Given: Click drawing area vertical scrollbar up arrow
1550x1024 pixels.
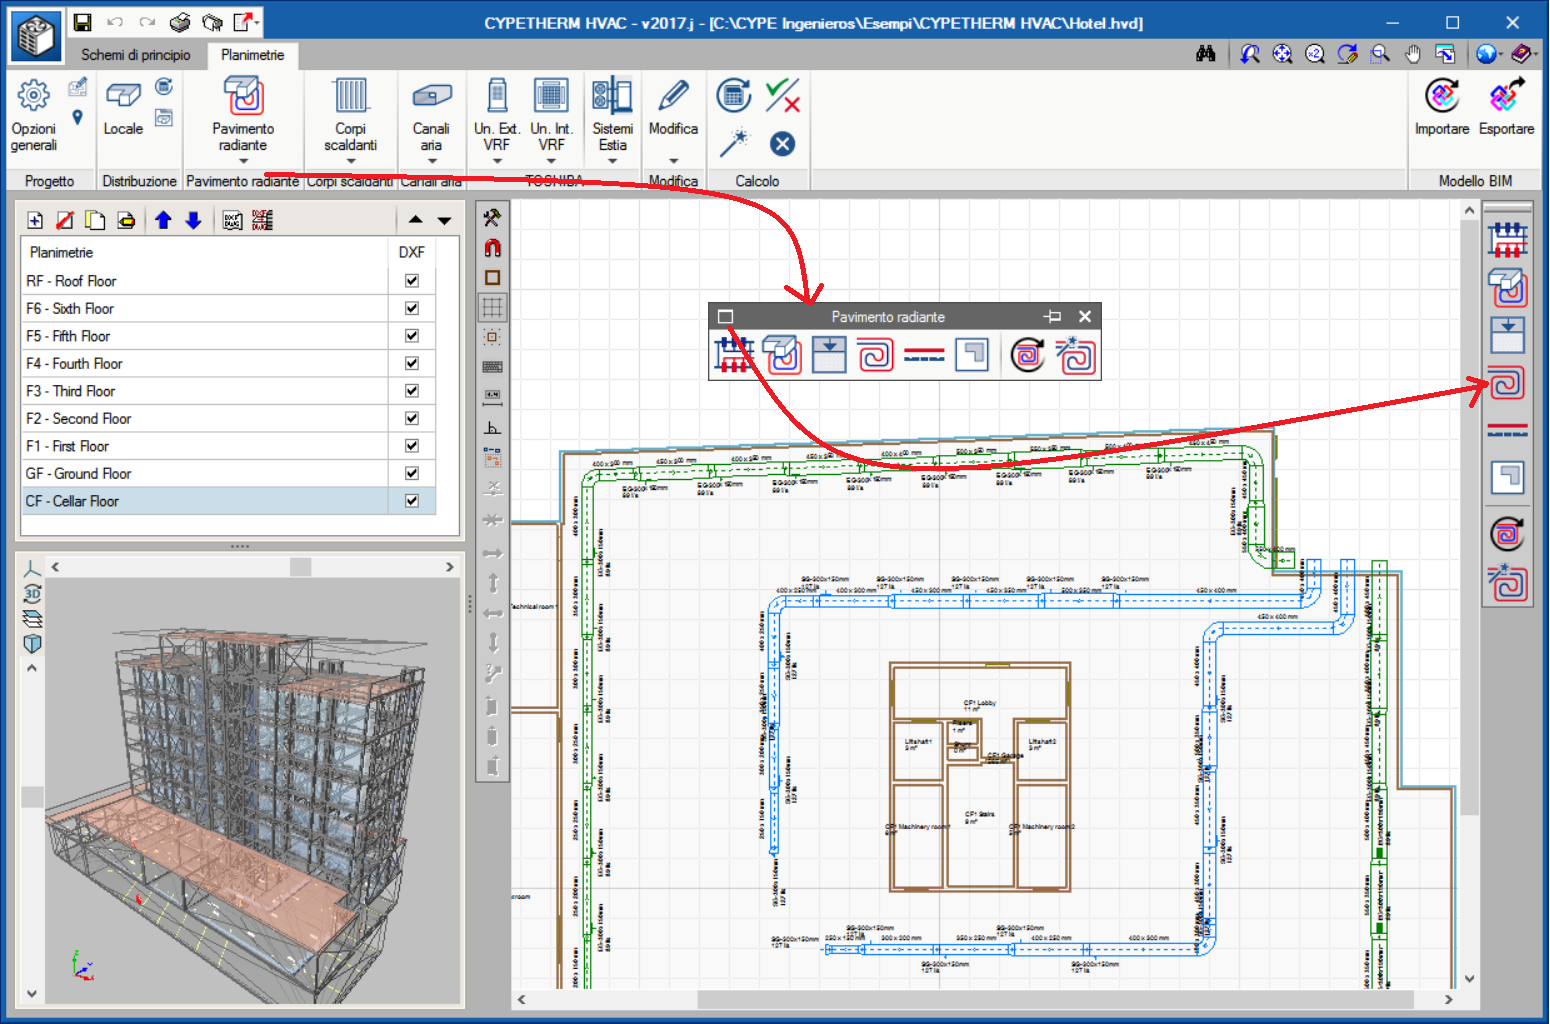Looking at the screenshot, I should click(x=1469, y=210).
